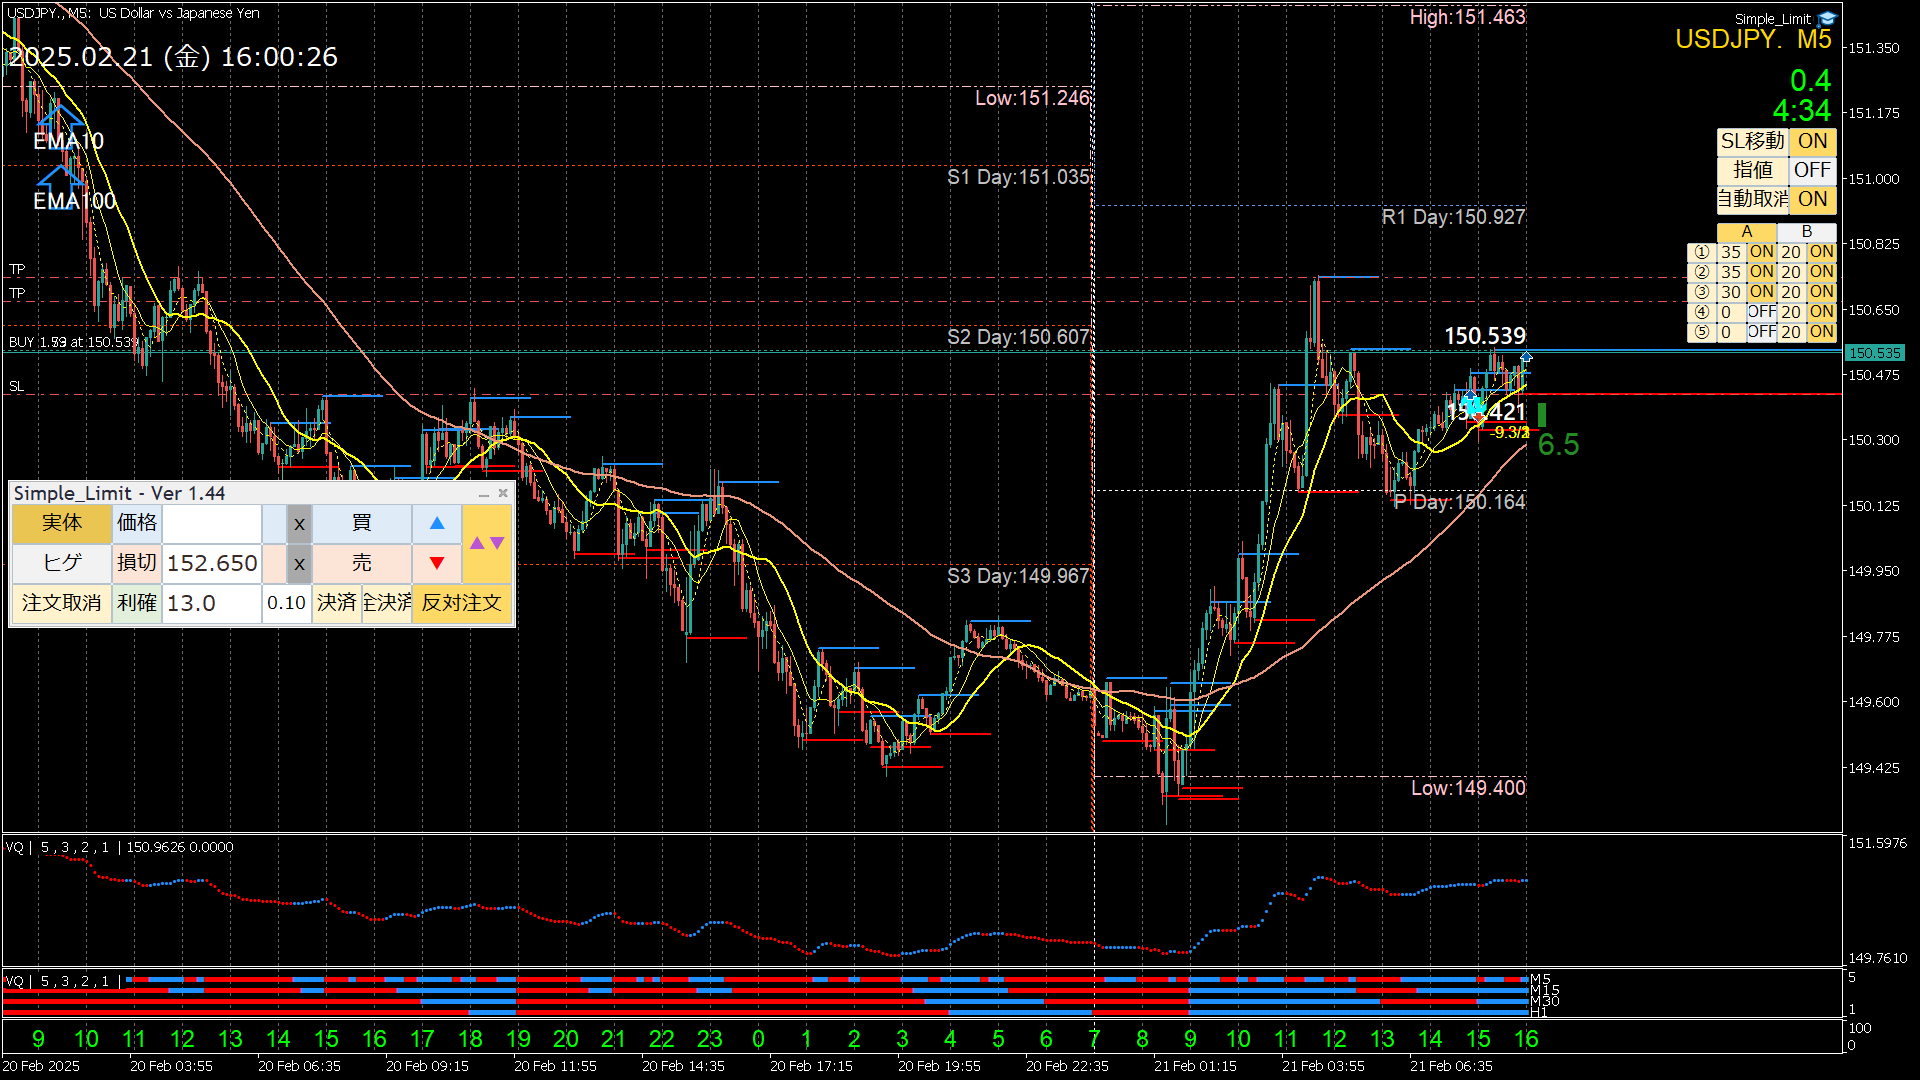Click the red down-triangle sell arrow
Image resolution: width=1920 pixels, height=1080 pixels.
(437, 563)
